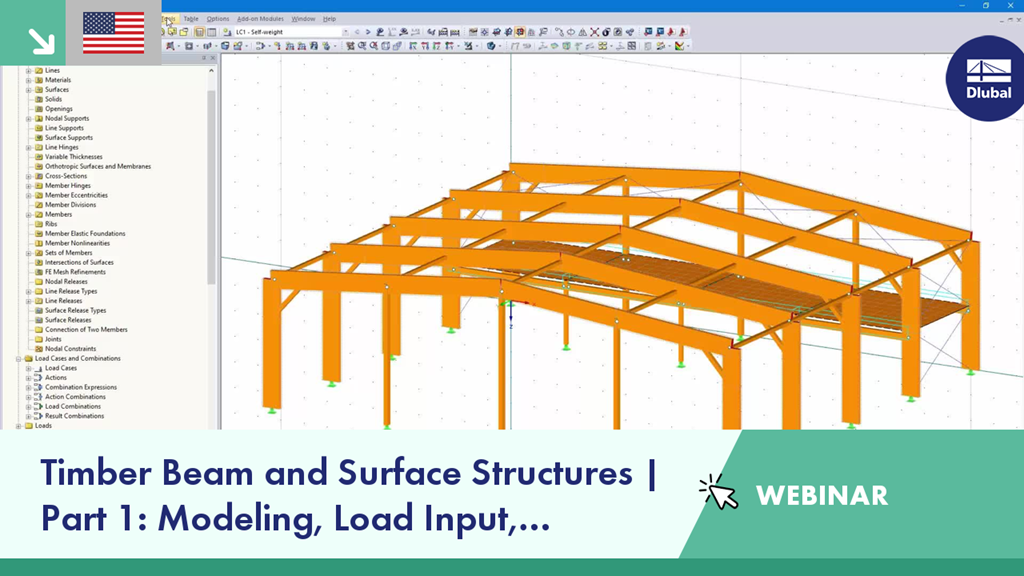Click the Solids folder icon
Viewport: 1024px width, 576px height.
[x=39, y=99]
